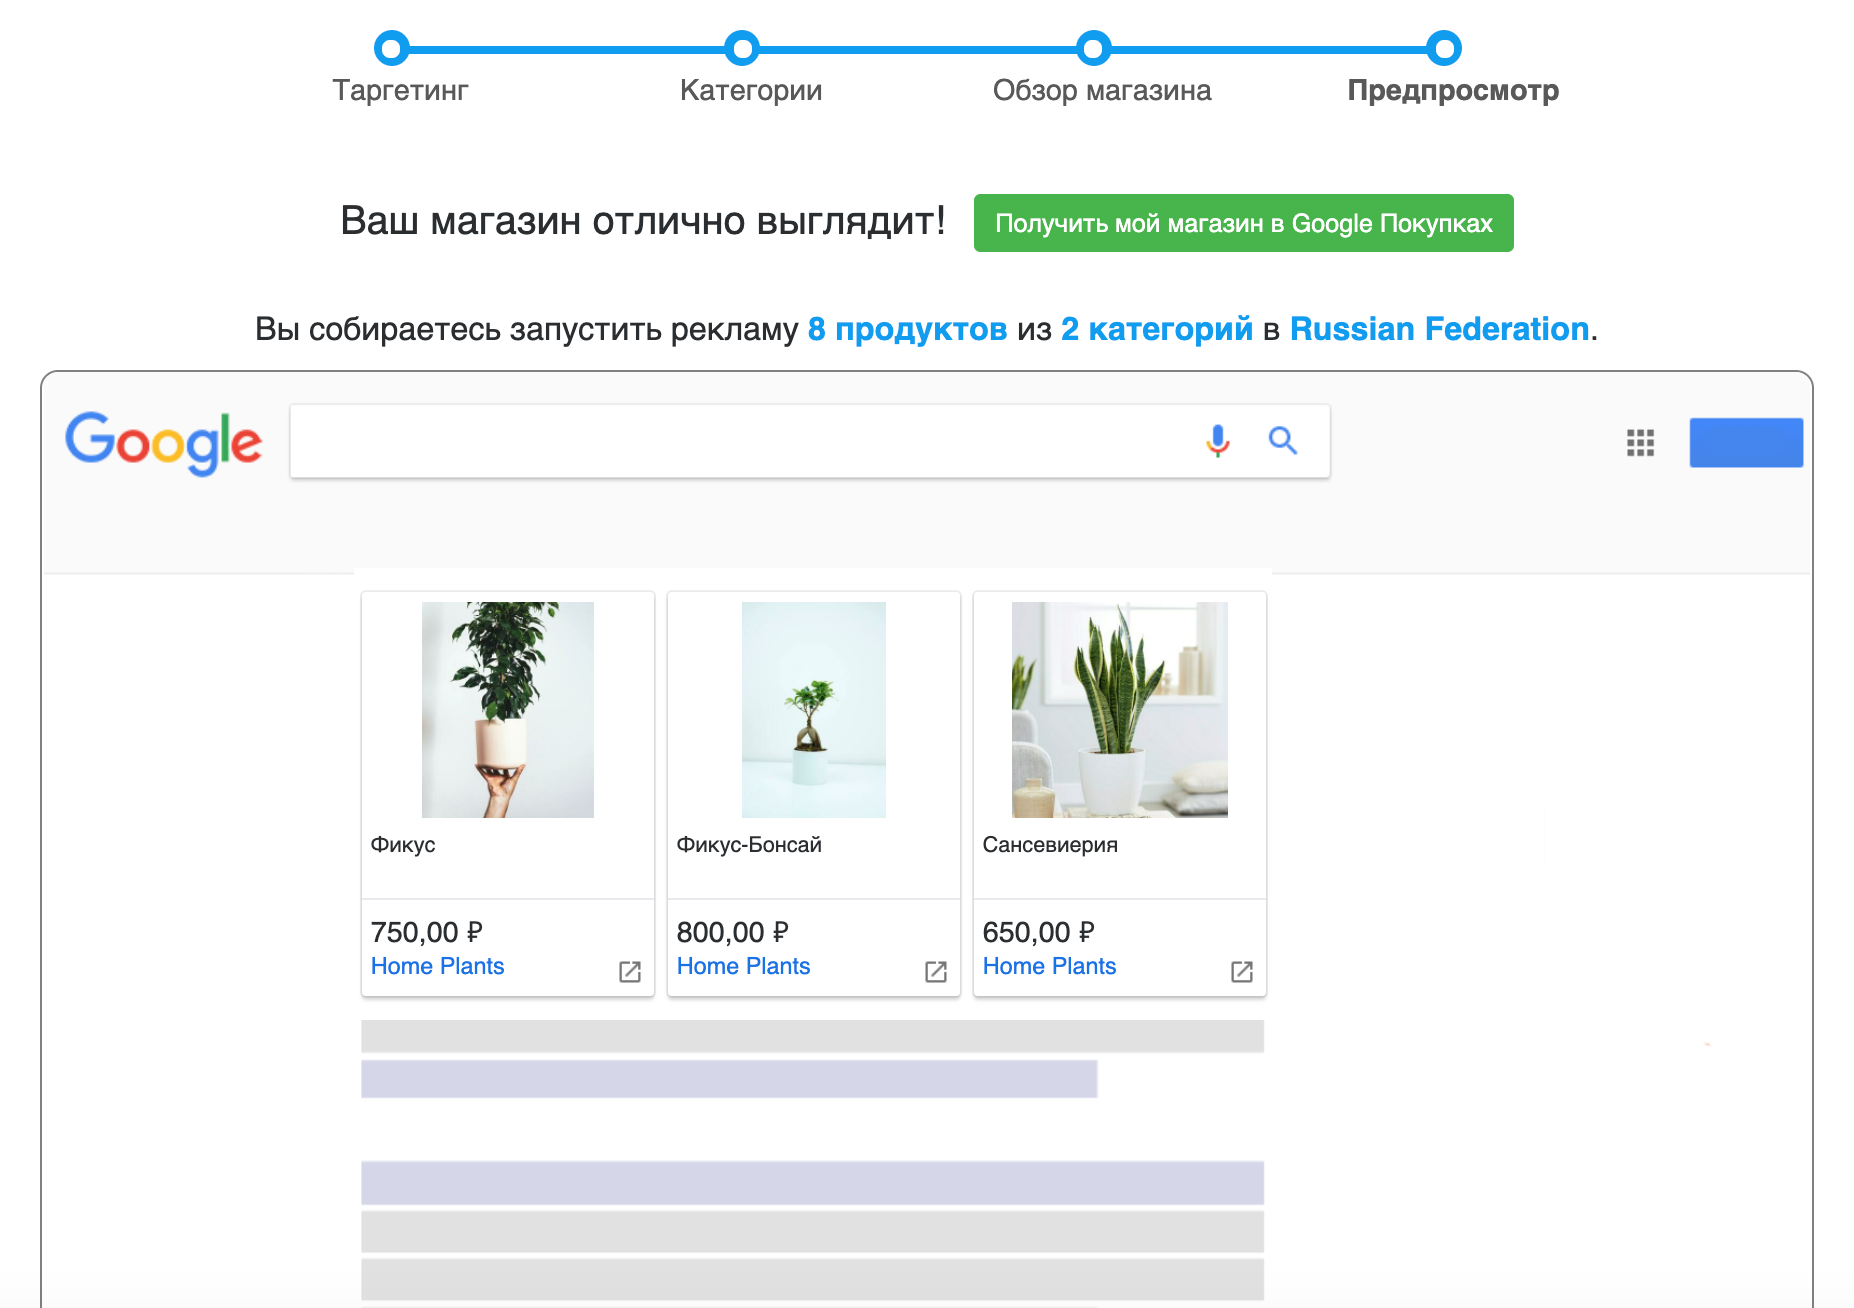The width and height of the screenshot is (1854, 1308).
Task: Open Home Plants link under Сансевиерия
Action: pyautogui.click(x=1049, y=966)
